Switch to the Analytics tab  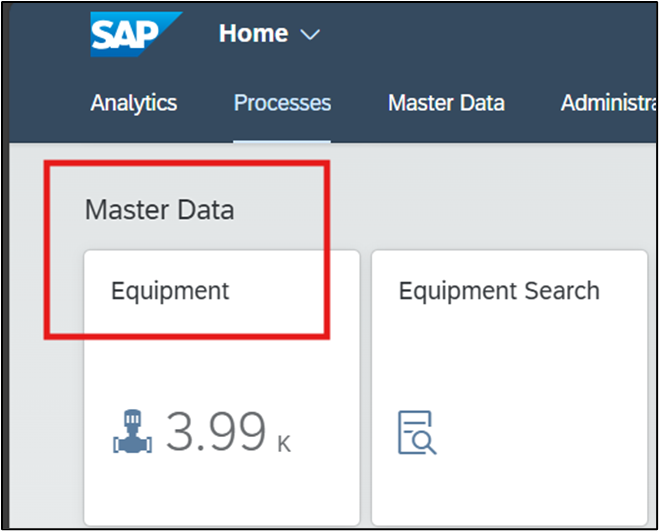click(x=134, y=102)
